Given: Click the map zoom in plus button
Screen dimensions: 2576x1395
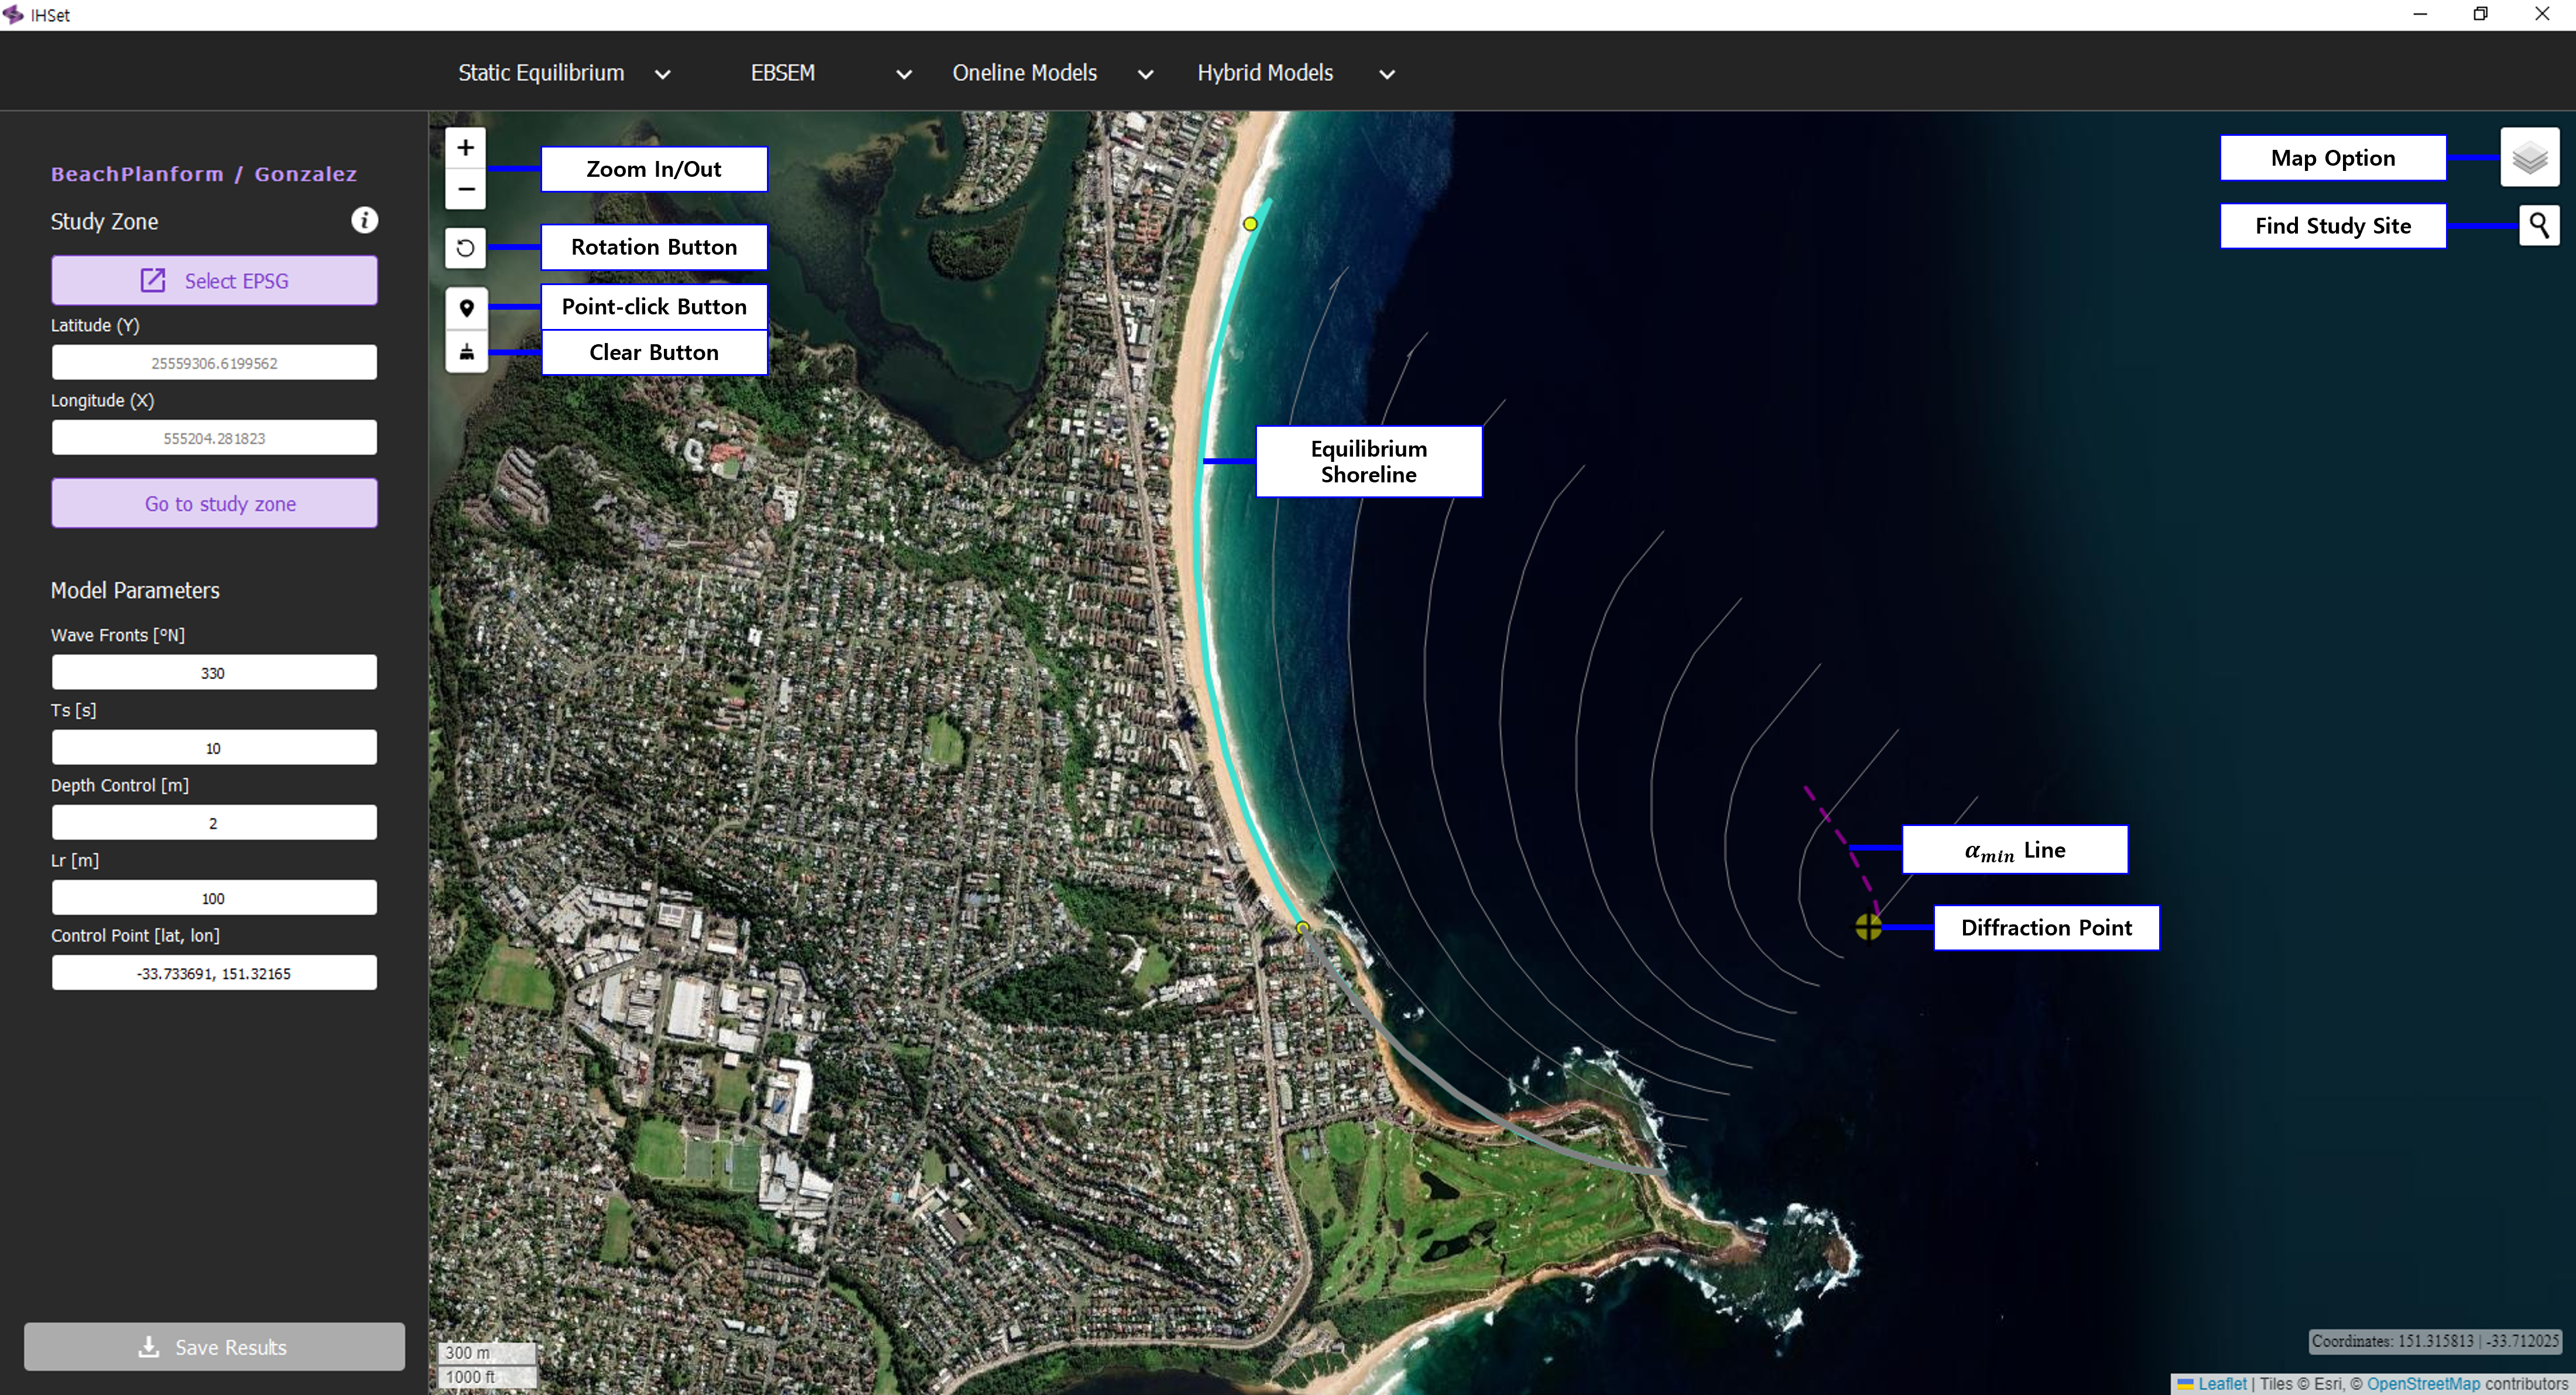Looking at the screenshot, I should coord(465,148).
